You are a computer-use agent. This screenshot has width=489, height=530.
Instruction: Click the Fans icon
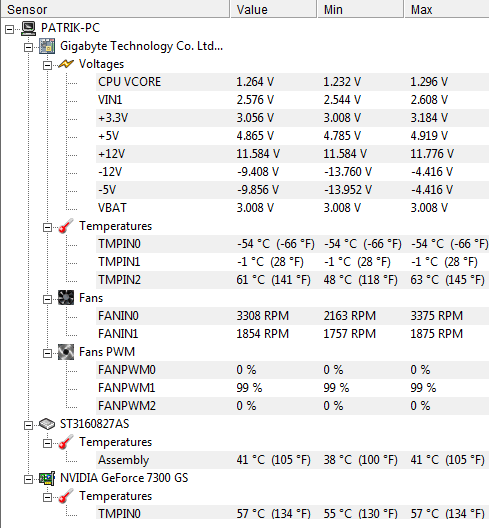(x=66, y=298)
